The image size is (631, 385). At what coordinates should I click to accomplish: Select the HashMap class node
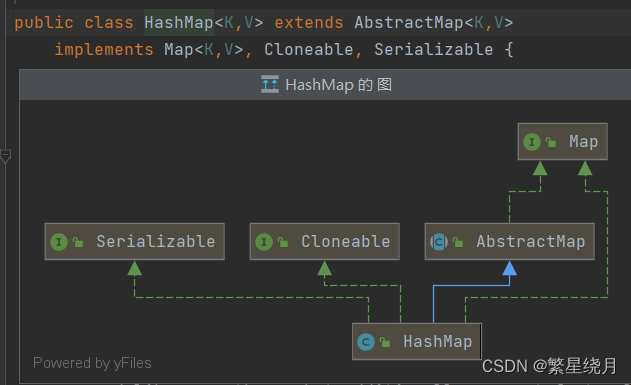pyautogui.click(x=417, y=342)
